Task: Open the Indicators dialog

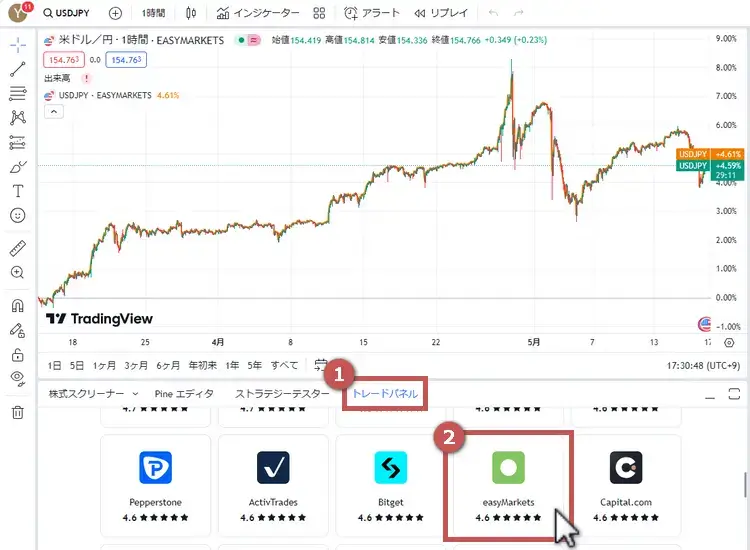Action: (x=258, y=13)
